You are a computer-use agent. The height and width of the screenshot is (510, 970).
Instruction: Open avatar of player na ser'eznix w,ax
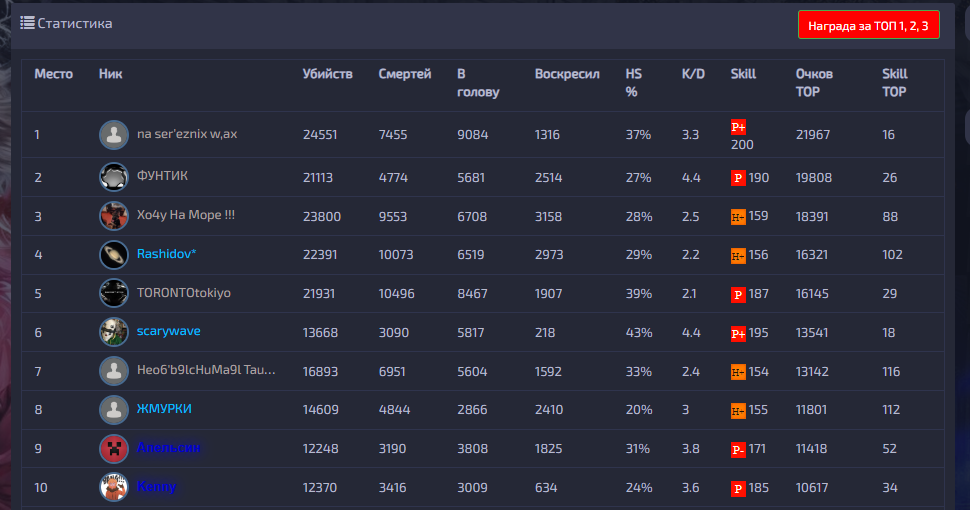tap(114, 134)
